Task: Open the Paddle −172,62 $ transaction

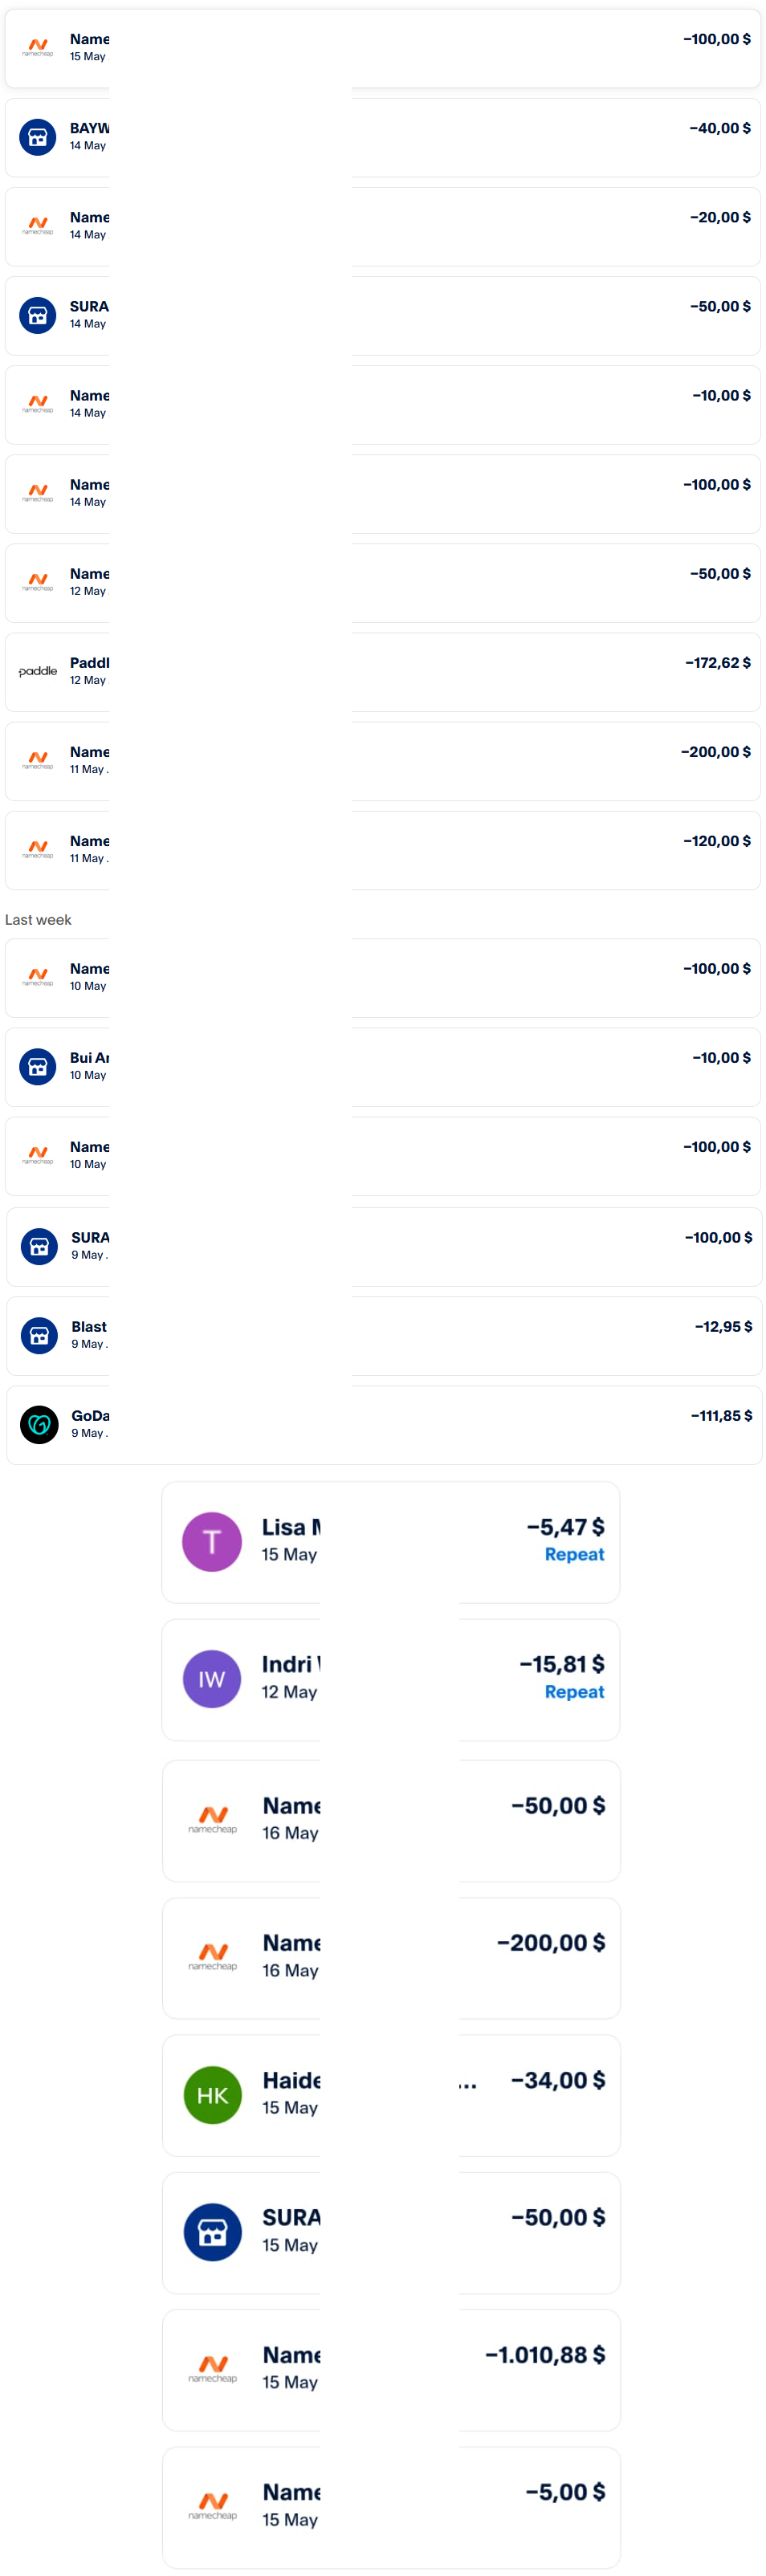Action: (383, 672)
